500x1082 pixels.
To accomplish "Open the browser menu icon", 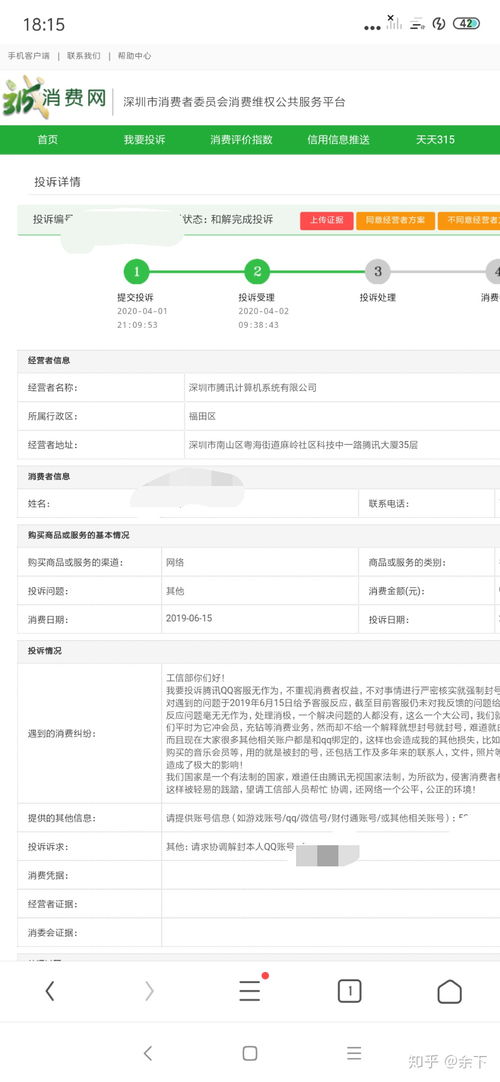I will pyautogui.click(x=250, y=991).
